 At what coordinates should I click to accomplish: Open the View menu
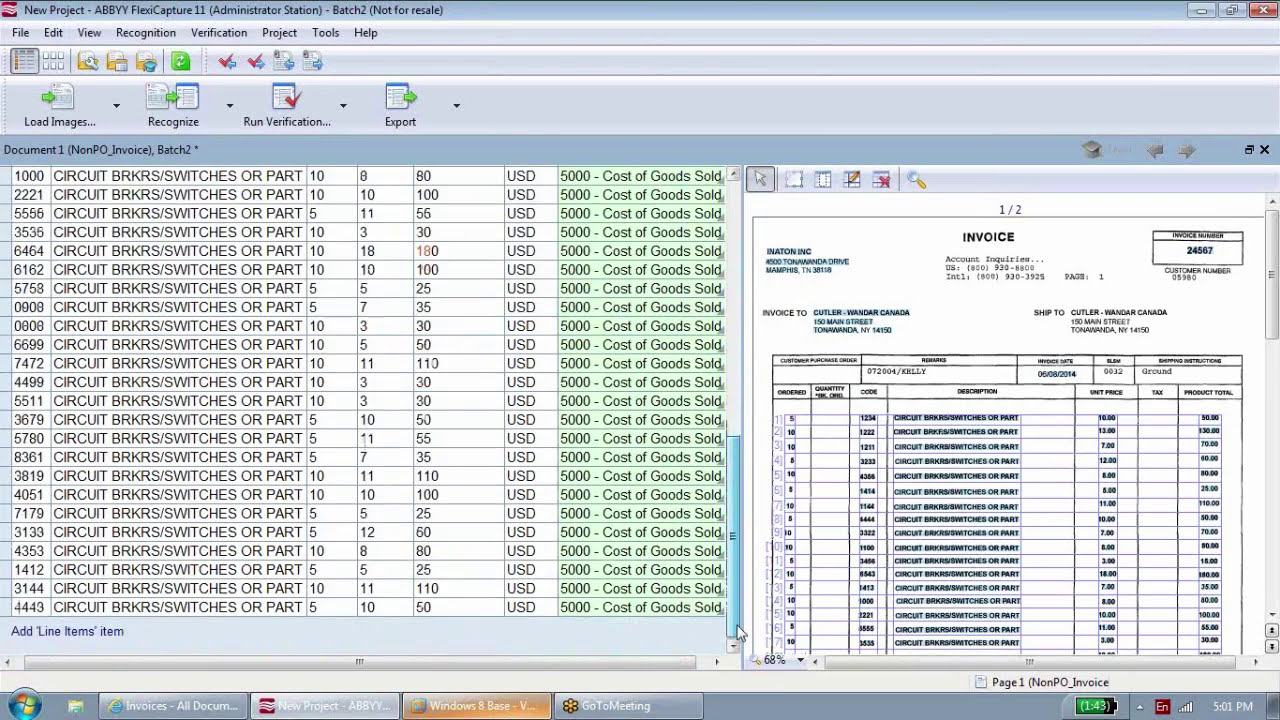coord(89,33)
